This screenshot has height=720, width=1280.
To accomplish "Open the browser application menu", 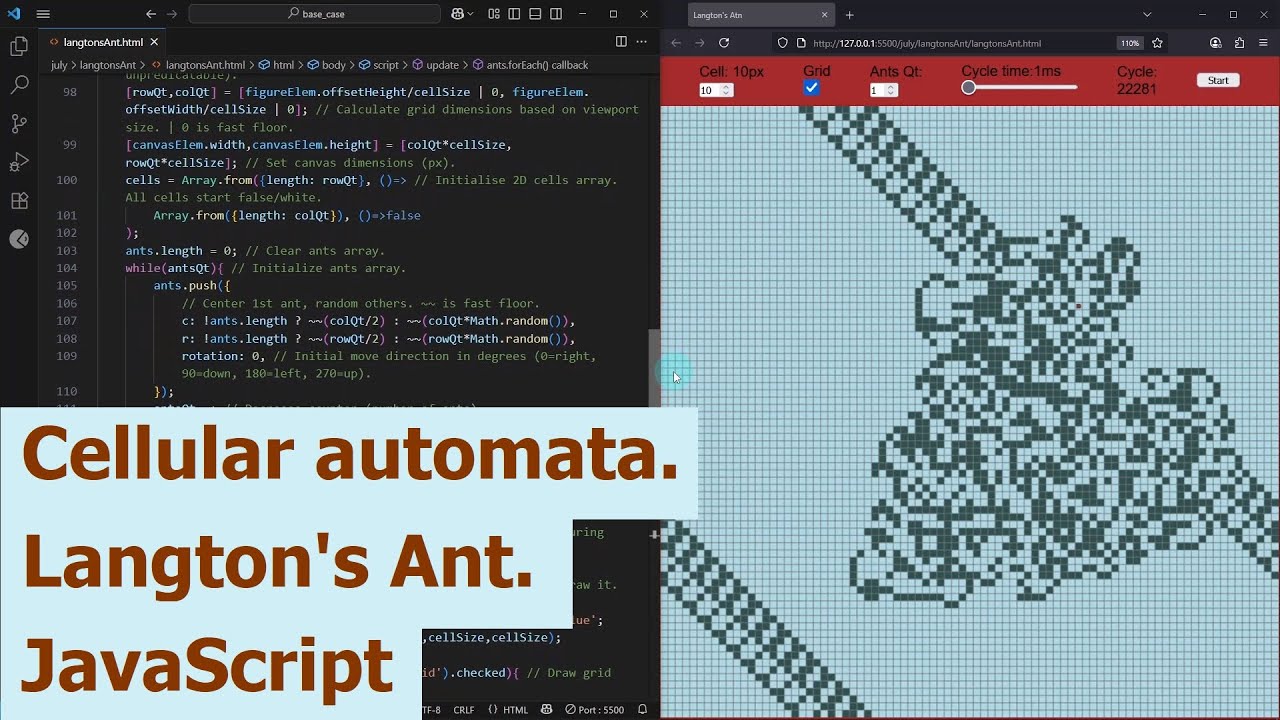I will click(1263, 43).
